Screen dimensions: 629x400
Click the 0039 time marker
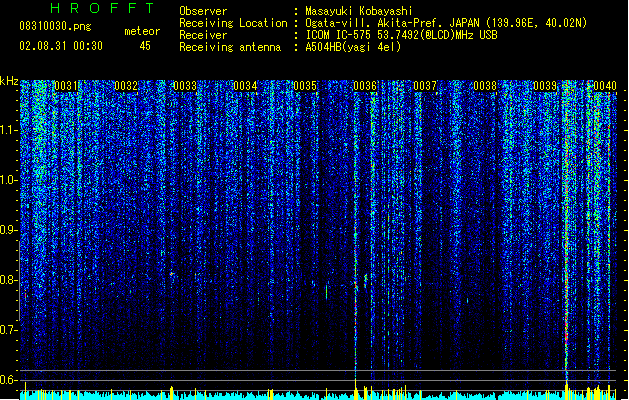click(x=545, y=86)
